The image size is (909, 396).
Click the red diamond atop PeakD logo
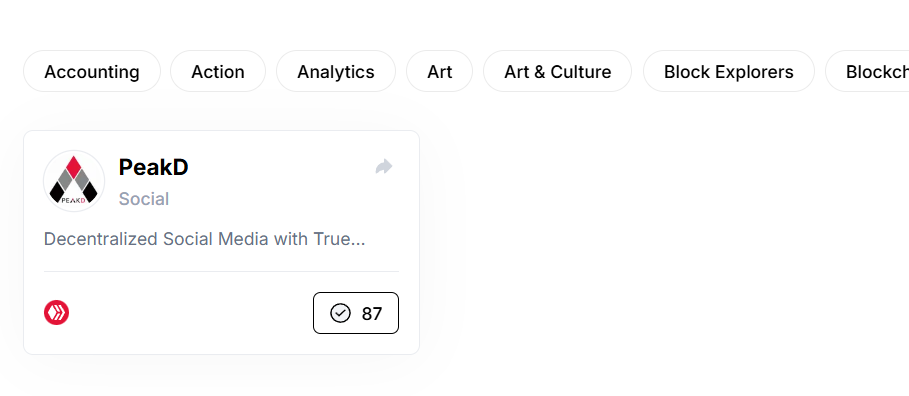(74, 166)
